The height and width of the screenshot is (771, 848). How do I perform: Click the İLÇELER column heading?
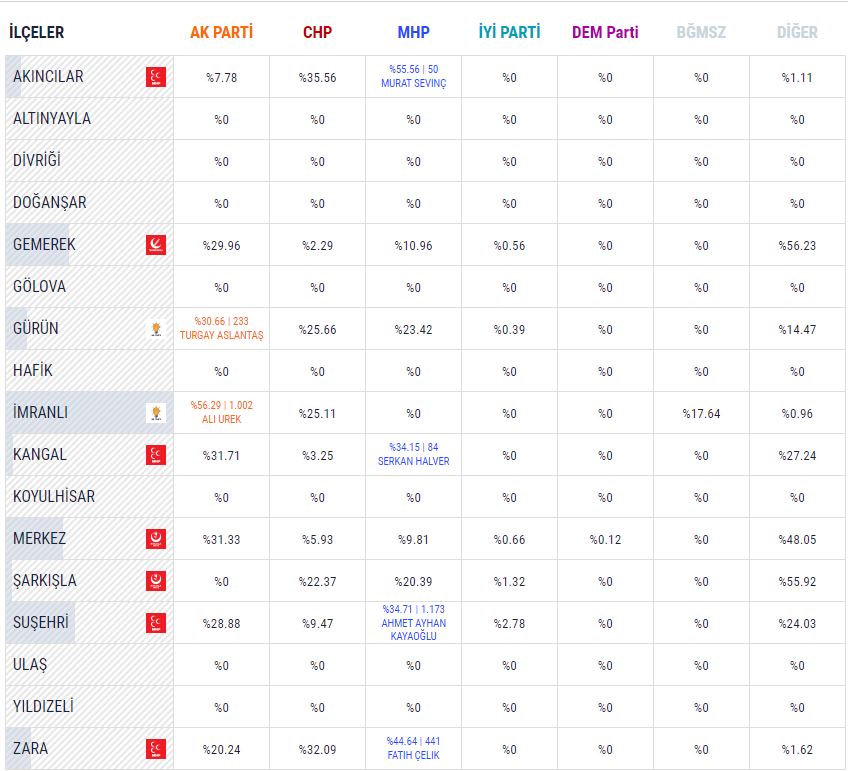pos(36,33)
